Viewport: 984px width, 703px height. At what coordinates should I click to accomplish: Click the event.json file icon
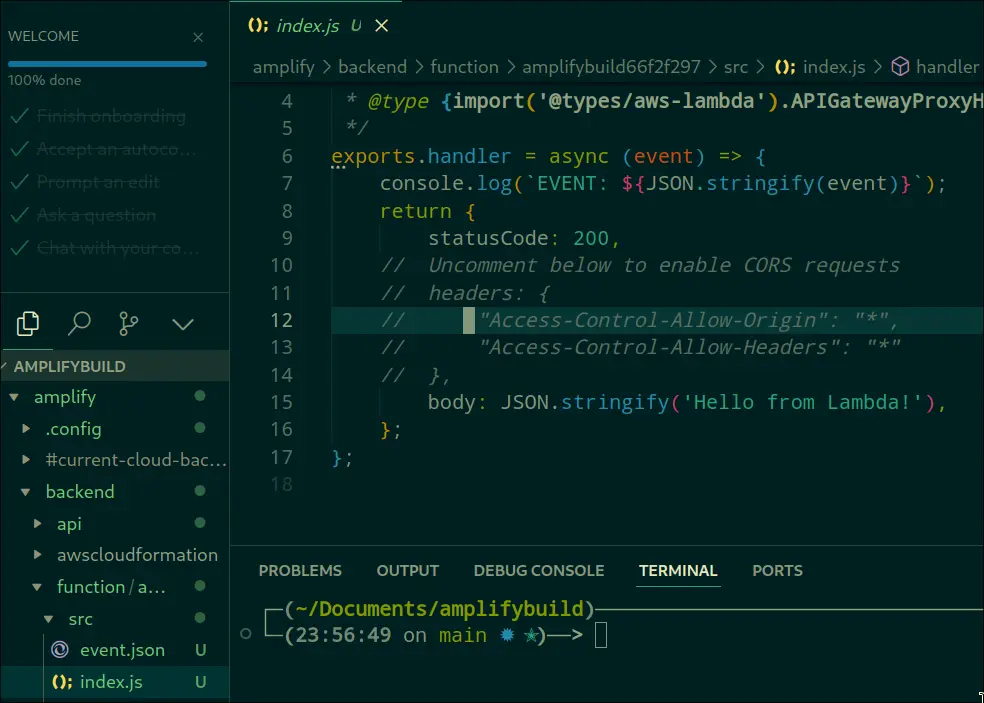(60, 650)
